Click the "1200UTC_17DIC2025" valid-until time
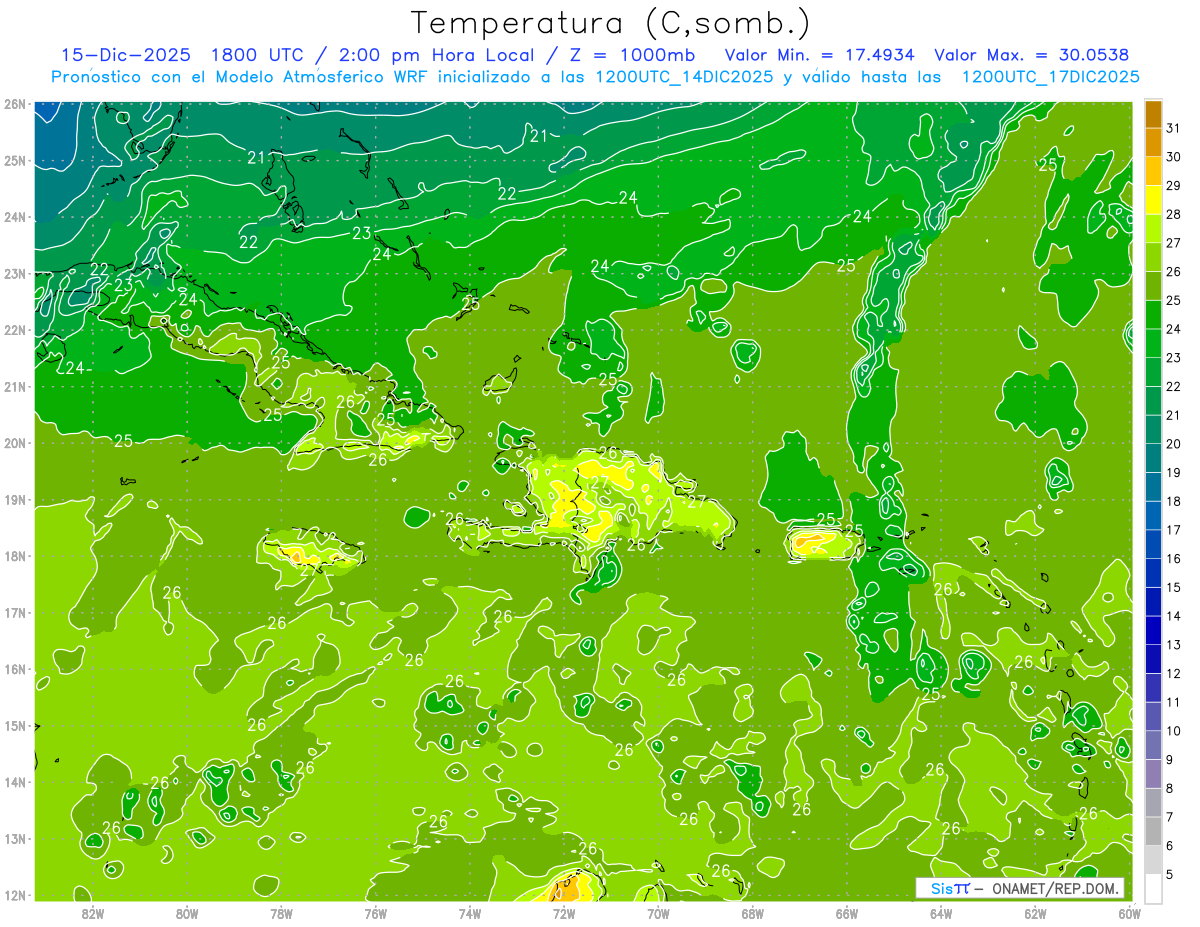The image size is (1200, 927). pyautogui.click(x=1050, y=76)
